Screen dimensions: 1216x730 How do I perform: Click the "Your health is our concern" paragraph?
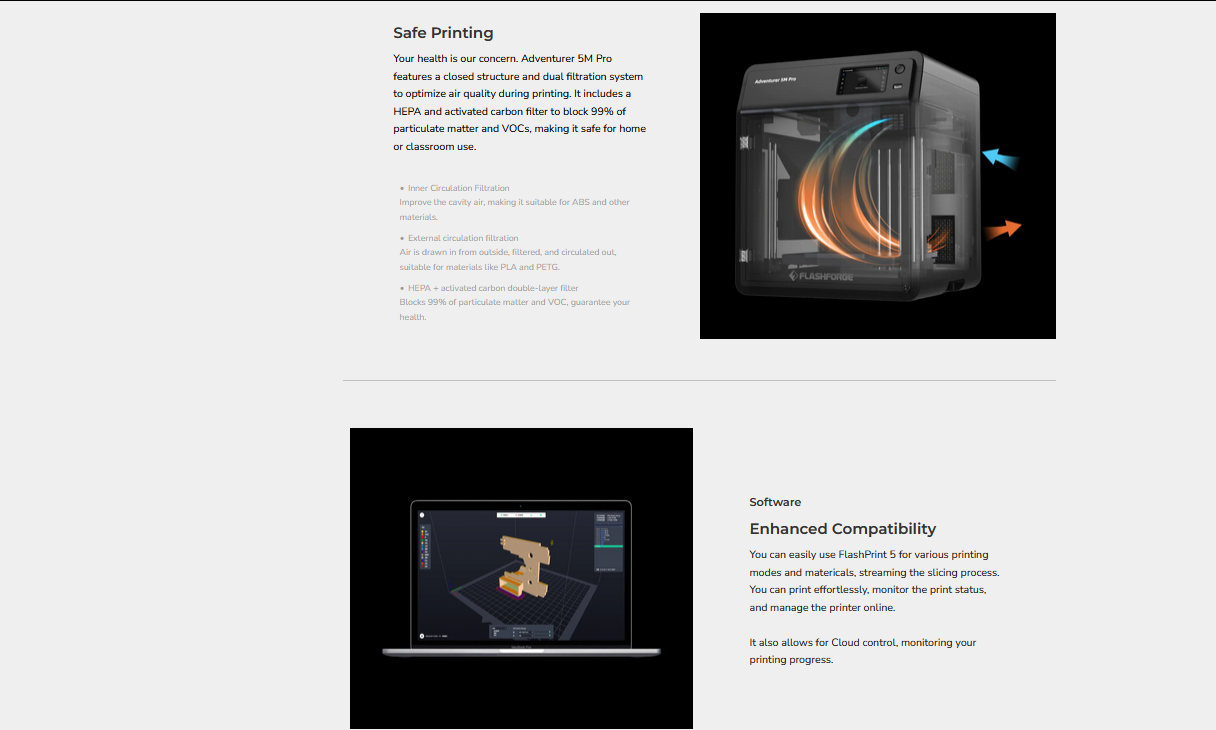[x=520, y=103]
